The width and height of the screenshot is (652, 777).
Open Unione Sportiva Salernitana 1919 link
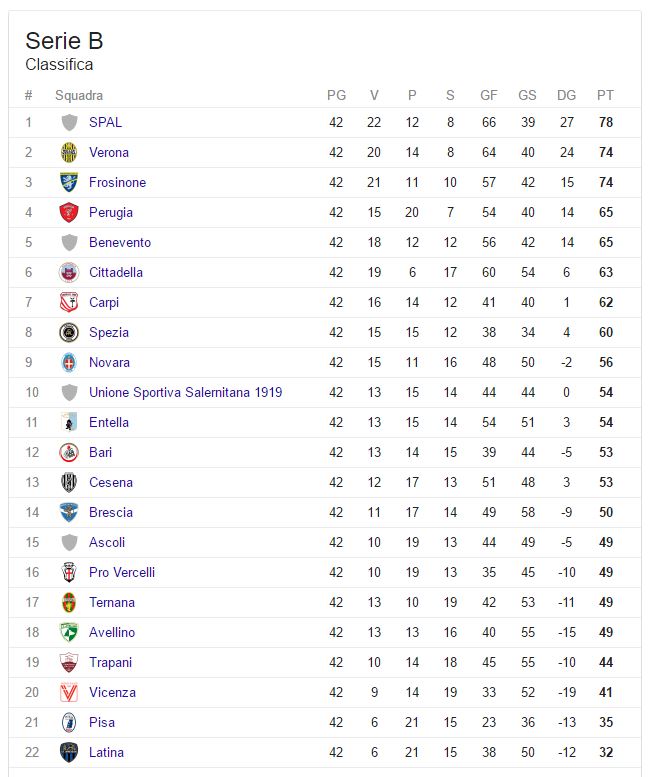click(185, 392)
